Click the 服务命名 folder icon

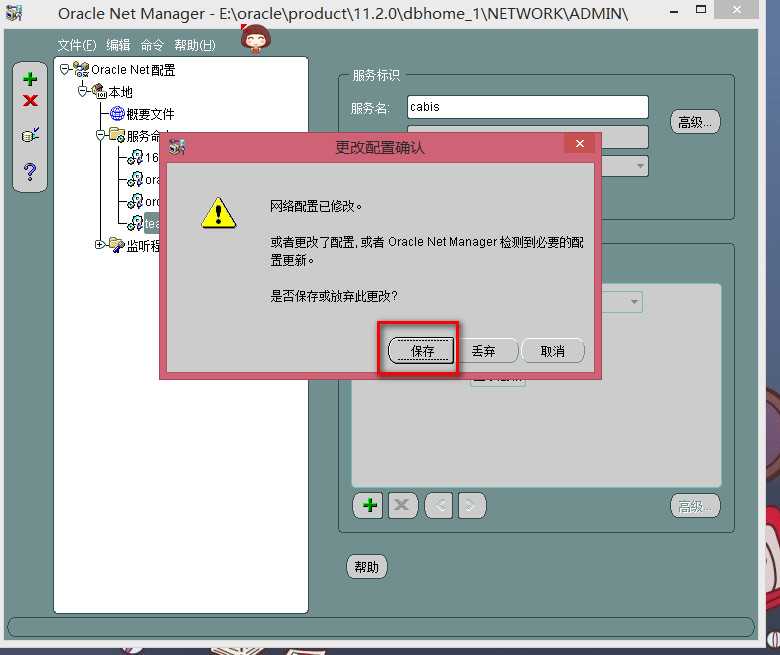point(117,135)
